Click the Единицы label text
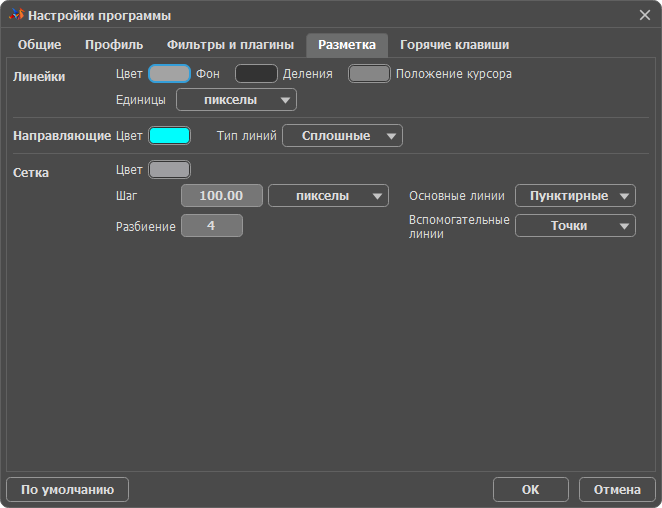Image resolution: width=662 pixels, height=508 pixels. [141, 100]
